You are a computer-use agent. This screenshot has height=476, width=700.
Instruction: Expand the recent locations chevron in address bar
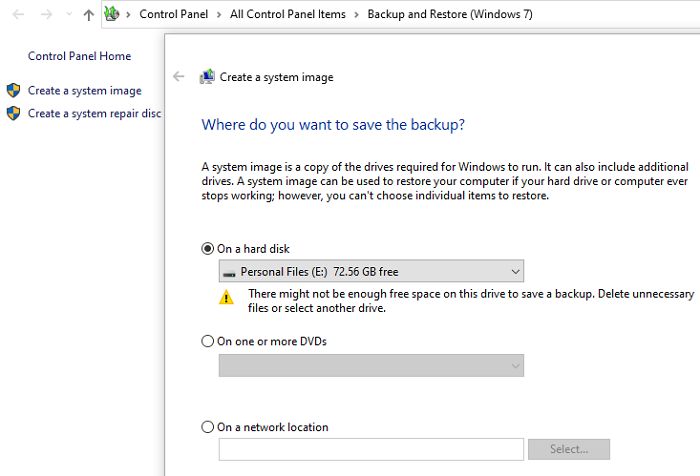coord(68,15)
